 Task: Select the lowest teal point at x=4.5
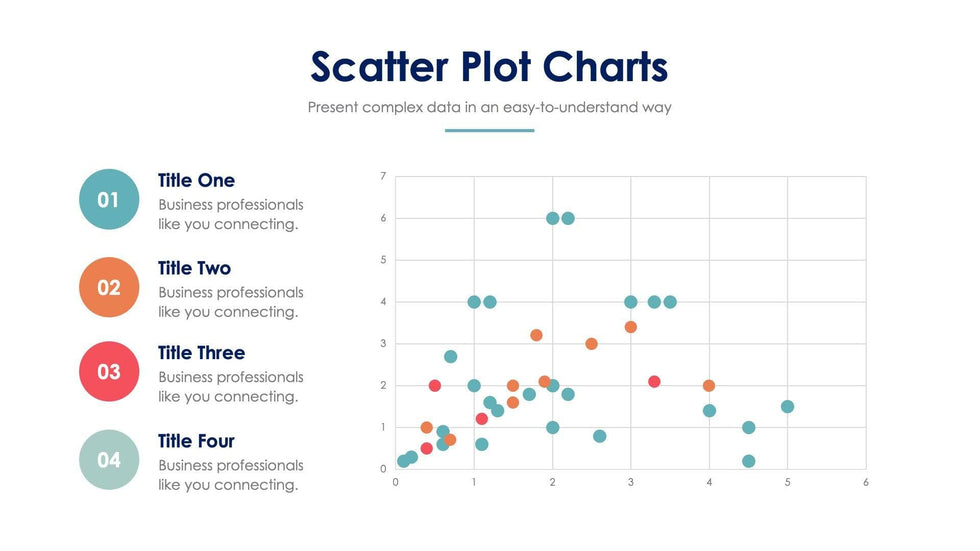coord(748,461)
